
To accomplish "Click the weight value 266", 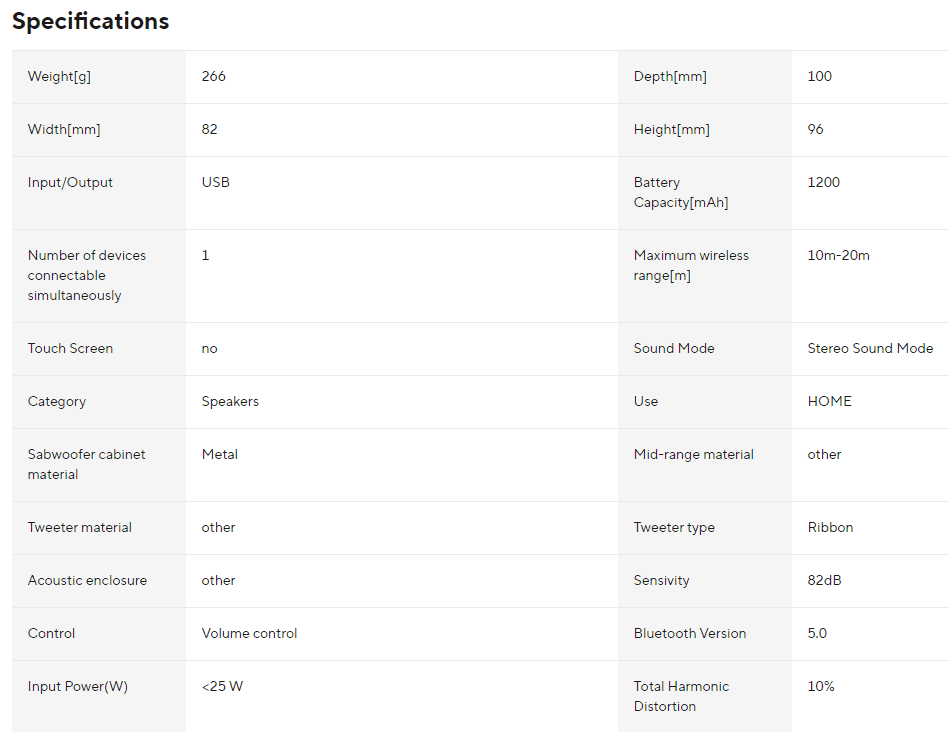I will point(214,76).
